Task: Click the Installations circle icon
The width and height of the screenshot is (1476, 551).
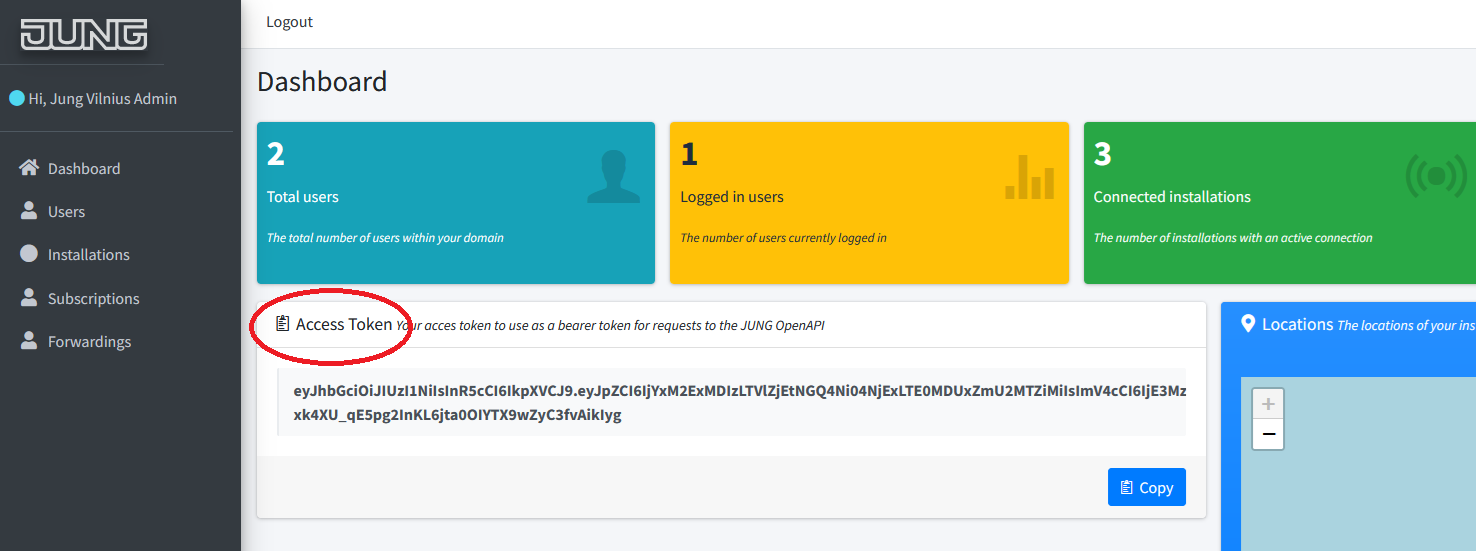Action: point(29,254)
